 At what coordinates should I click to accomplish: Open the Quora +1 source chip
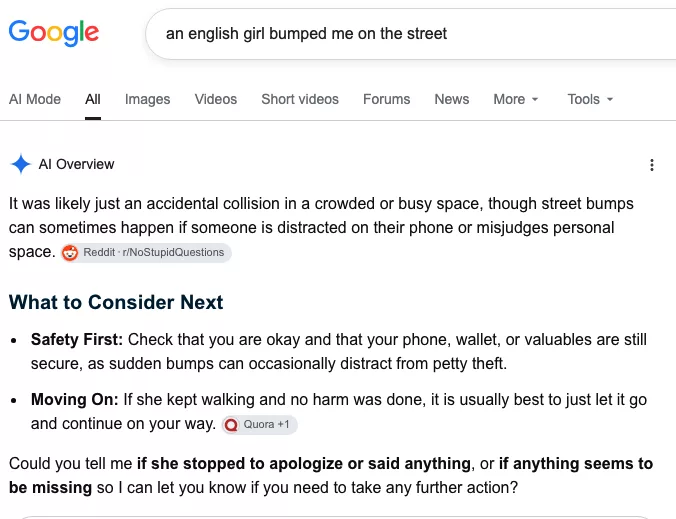click(x=260, y=425)
